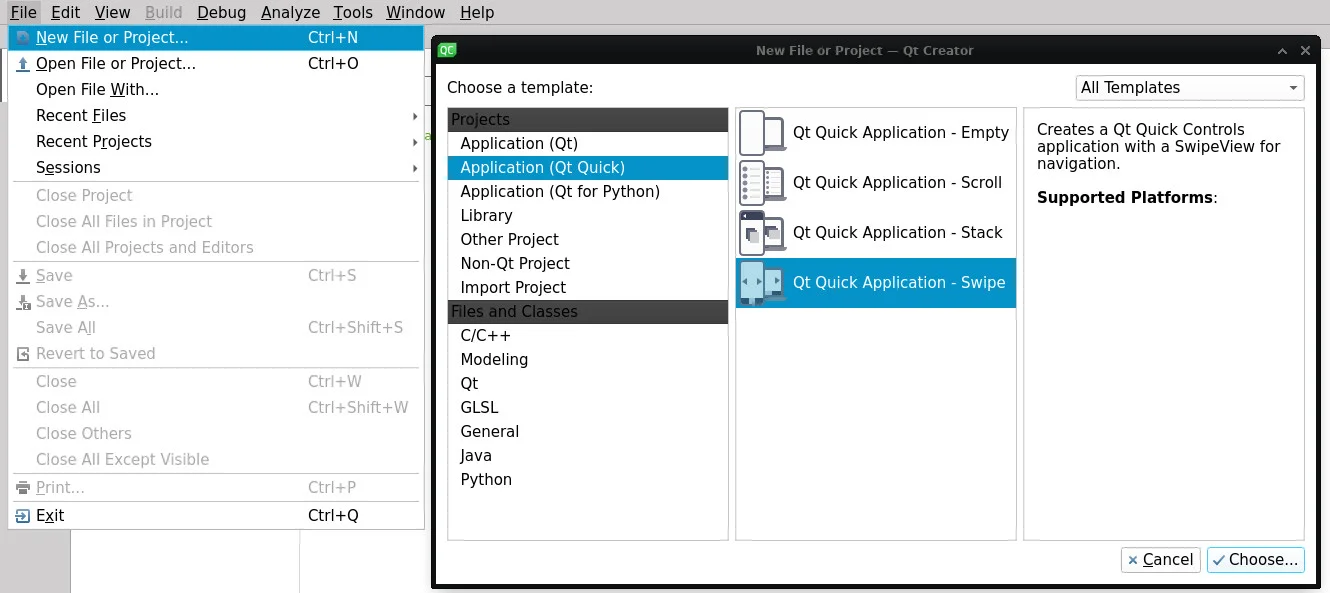
Task: Click the New File or Project menu icon
Action: tap(23, 38)
